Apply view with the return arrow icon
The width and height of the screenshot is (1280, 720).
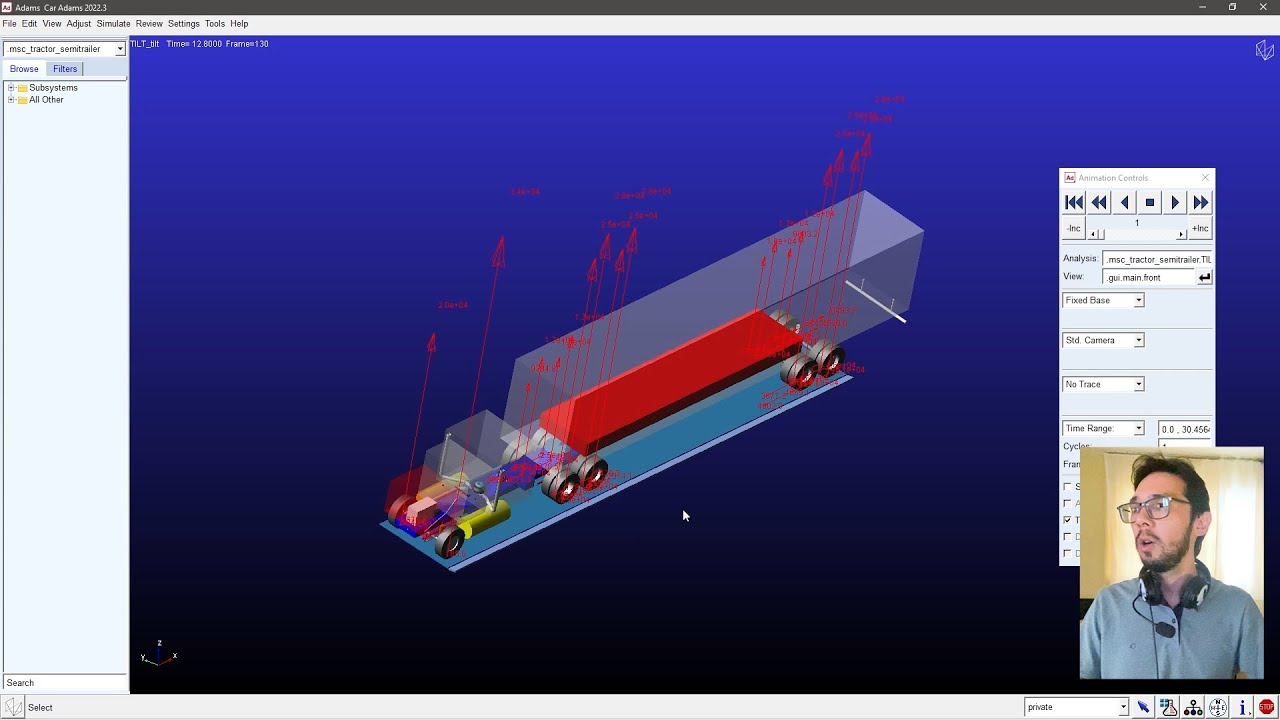pyautogui.click(x=1204, y=277)
